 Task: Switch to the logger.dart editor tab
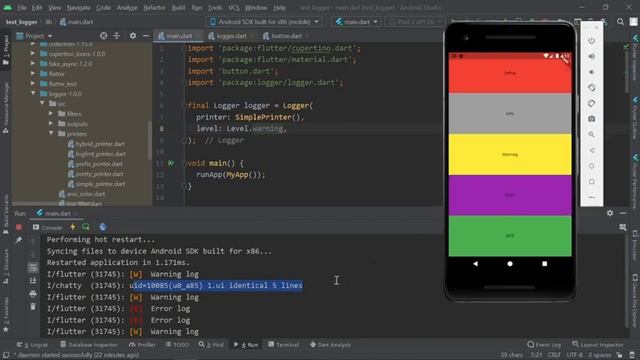point(231,36)
